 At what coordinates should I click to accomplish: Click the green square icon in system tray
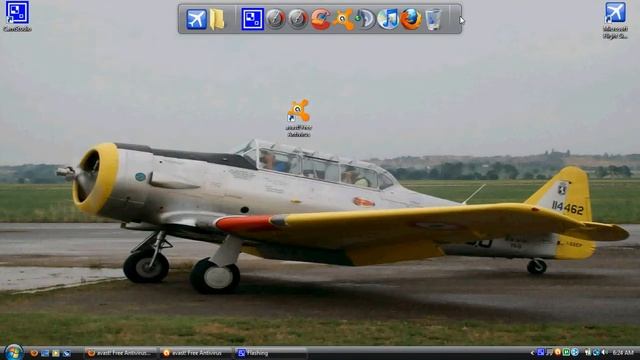point(566,352)
